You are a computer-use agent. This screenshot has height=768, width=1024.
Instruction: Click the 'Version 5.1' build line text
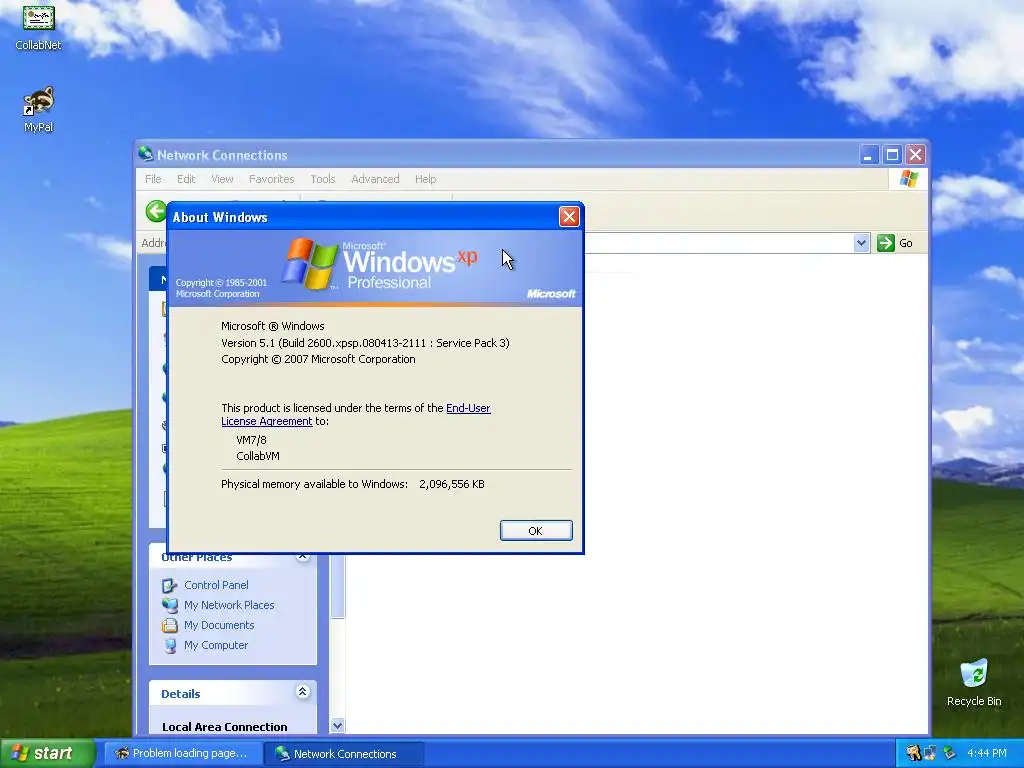(365, 343)
